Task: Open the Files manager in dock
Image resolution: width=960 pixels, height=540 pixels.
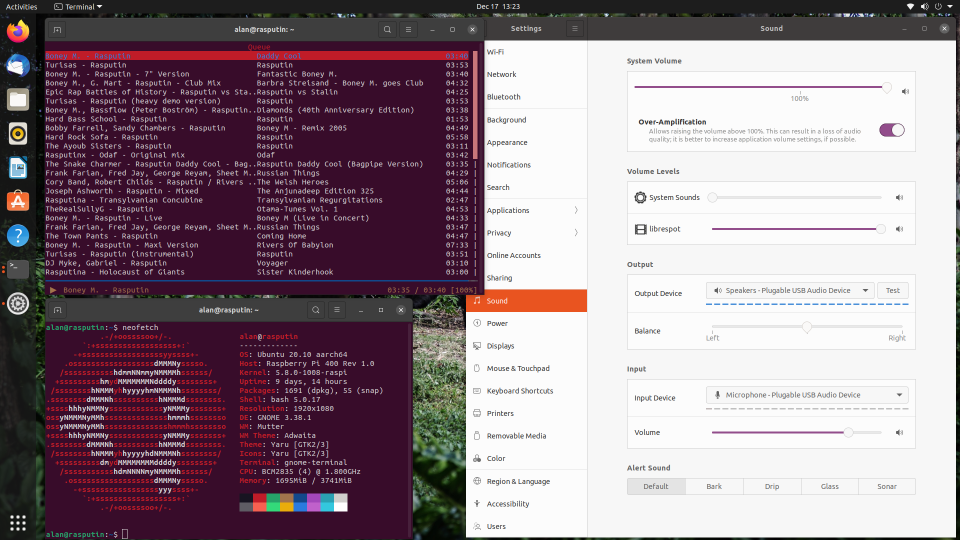Action: pyautogui.click(x=18, y=99)
